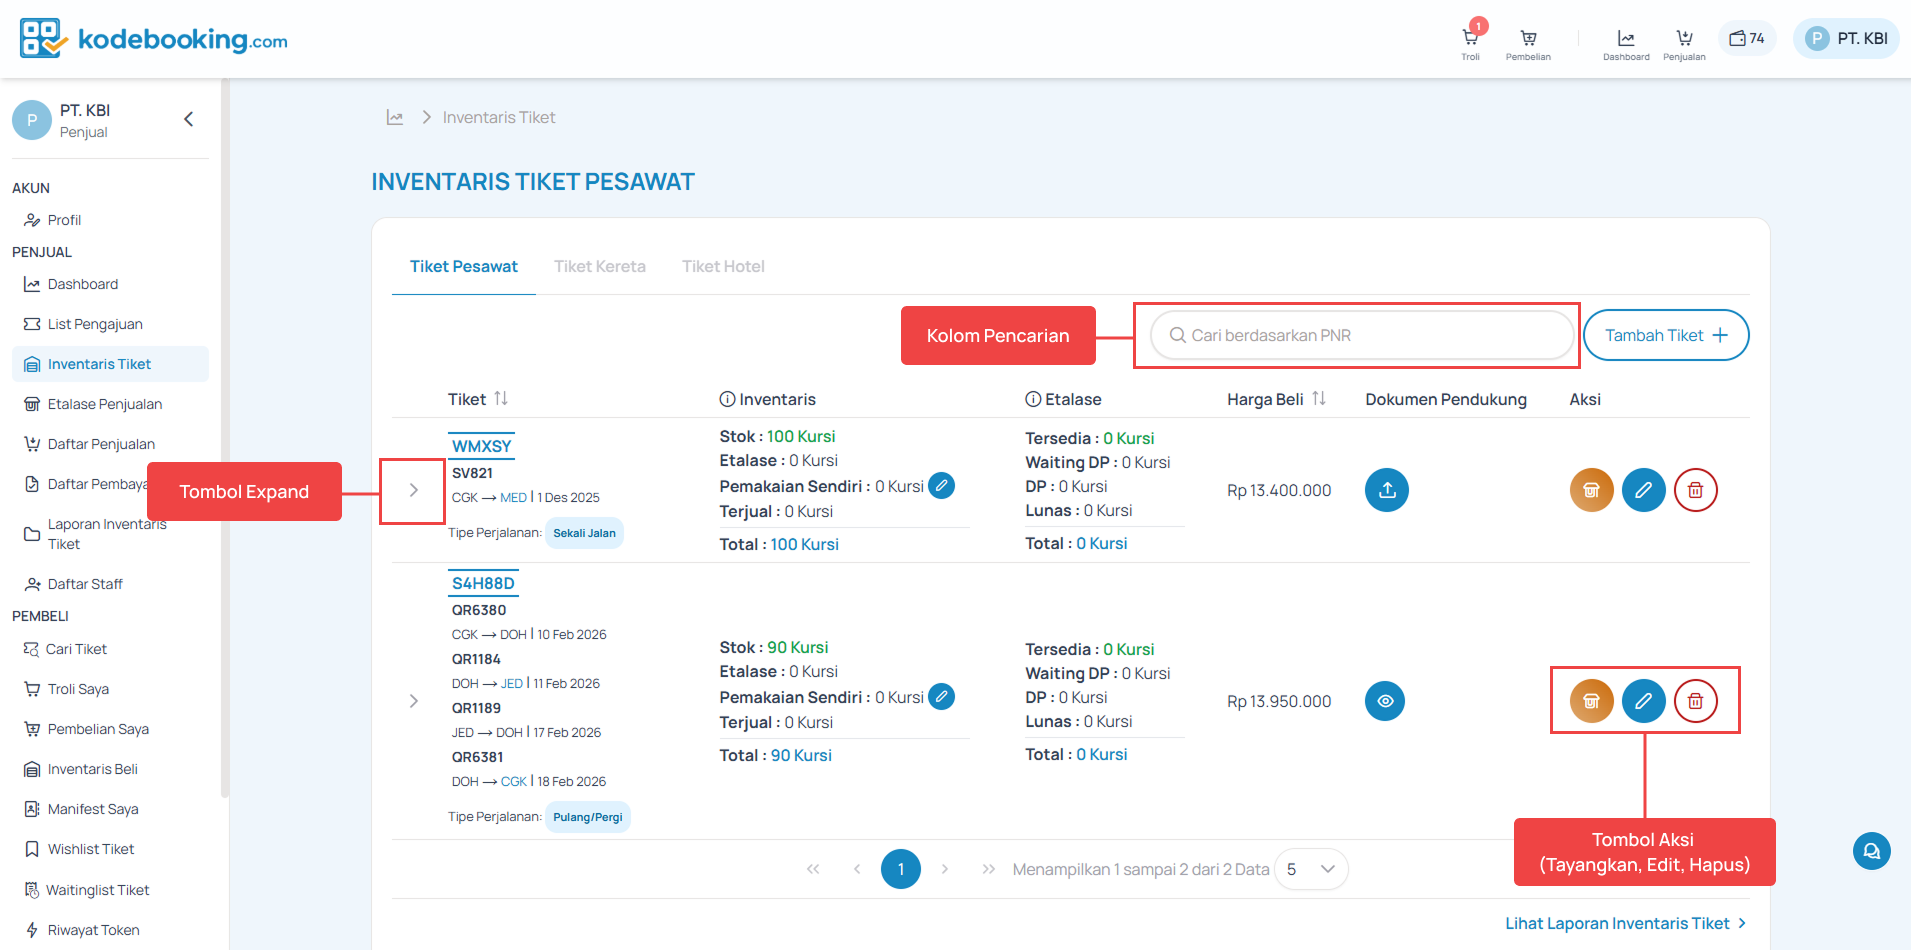Expand the S4H88D ticket row
1911x950 pixels.
click(413, 701)
